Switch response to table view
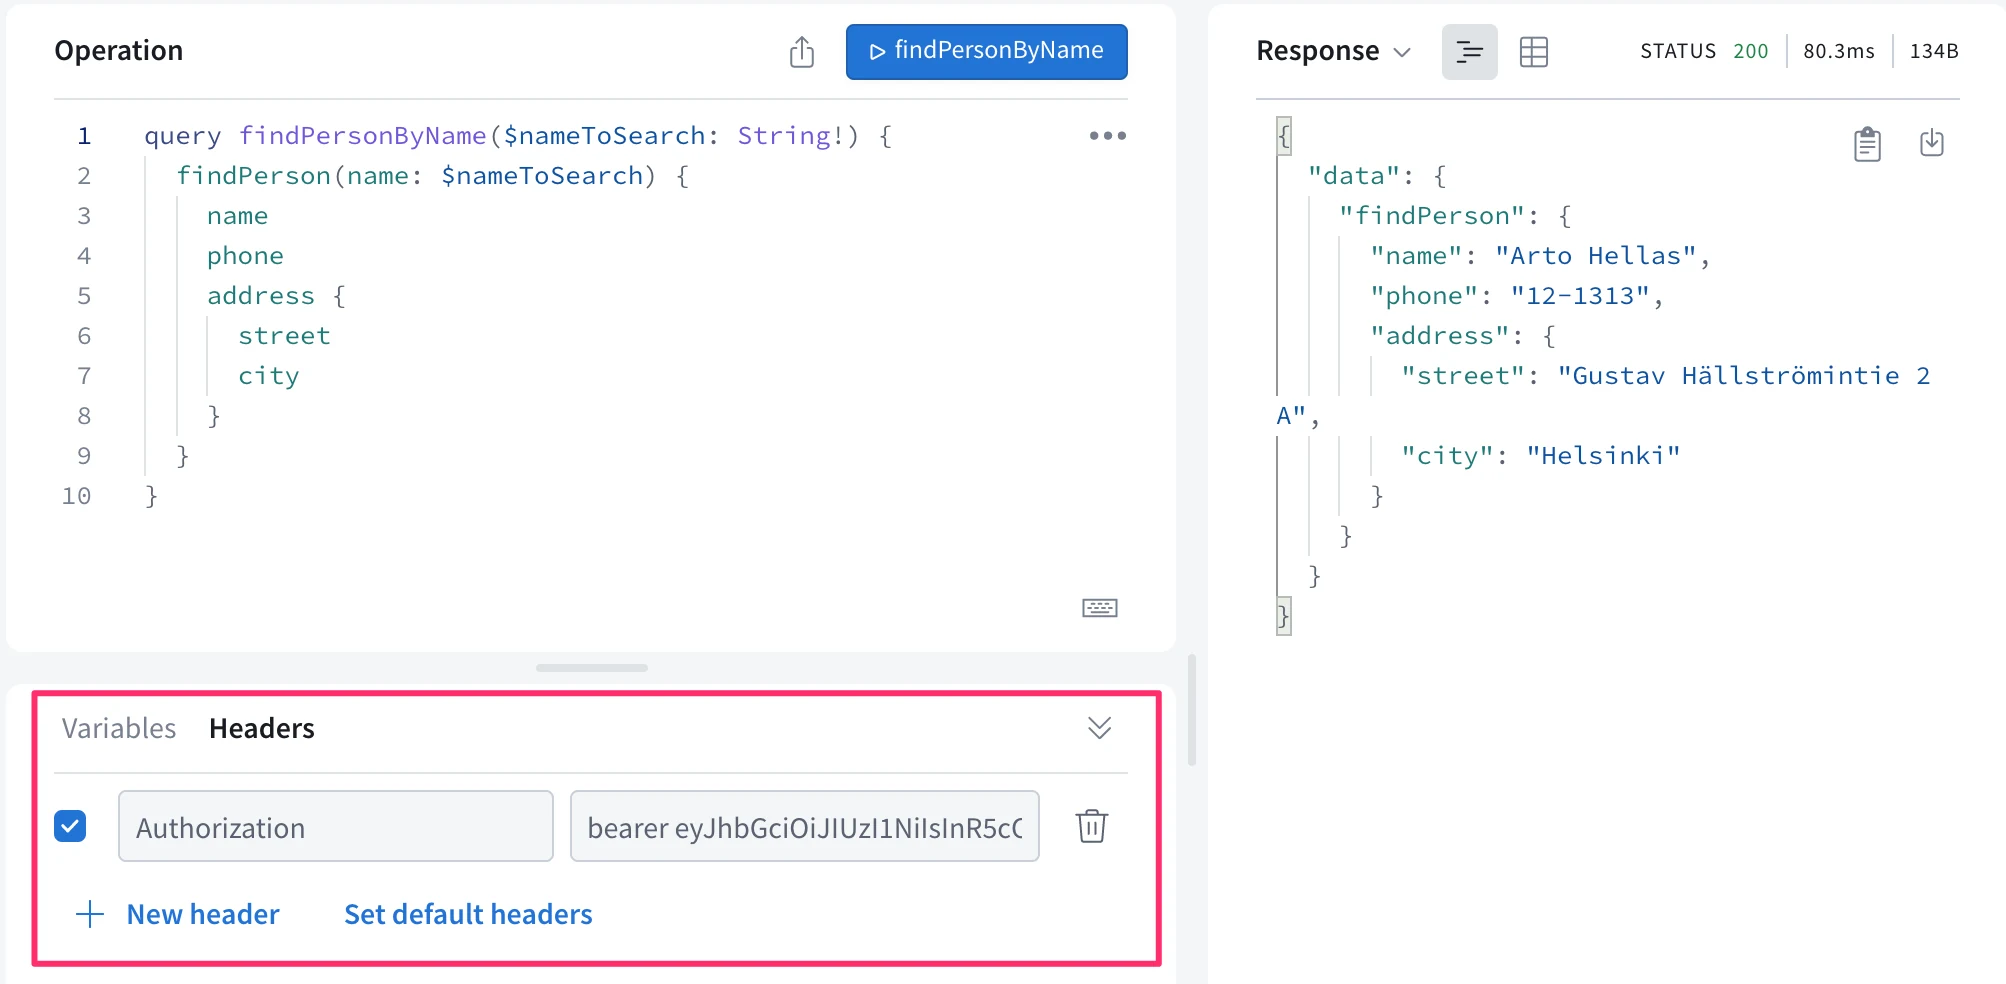 tap(1534, 52)
